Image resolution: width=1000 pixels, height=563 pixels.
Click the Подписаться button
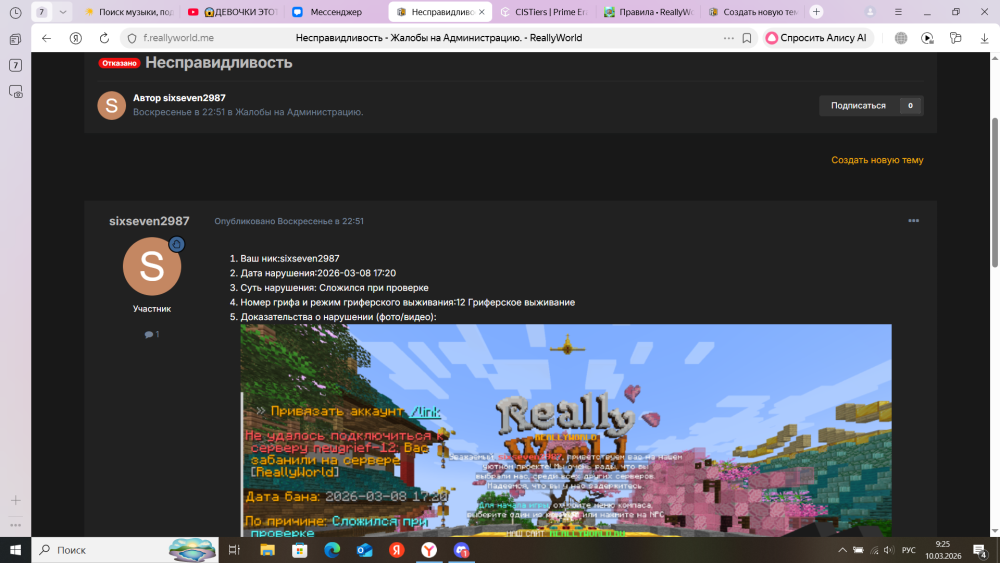point(858,105)
